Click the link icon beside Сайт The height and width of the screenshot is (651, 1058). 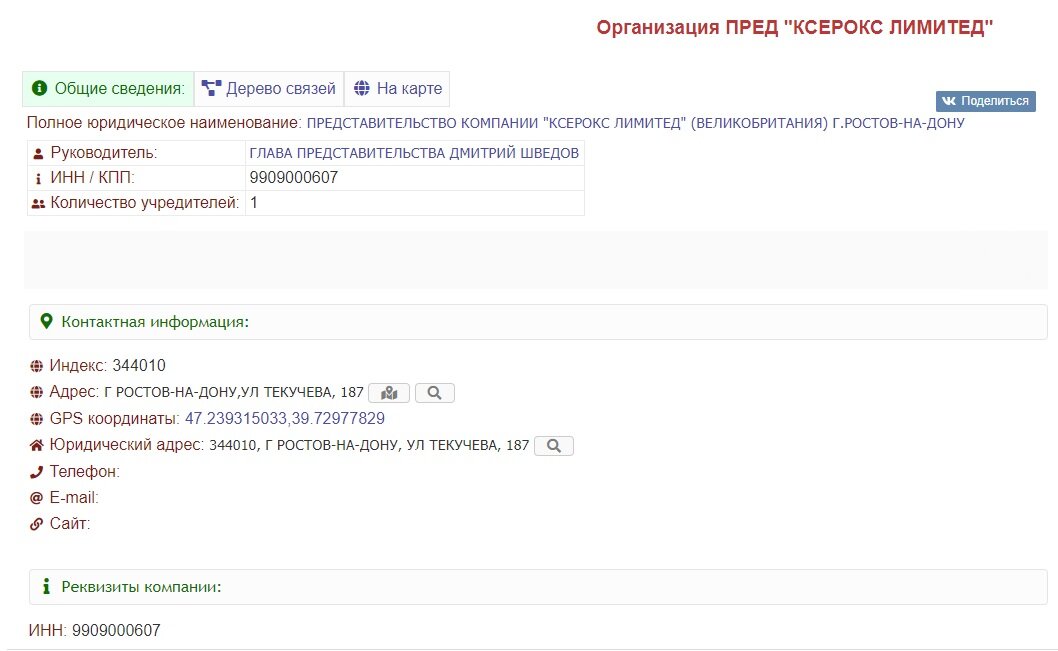(x=36, y=524)
